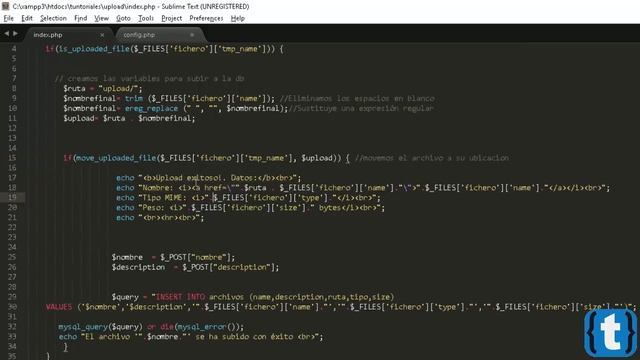Screen dimensions: 640x360
Task: Click mysql_query on line 32
Action: (x=83, y=327)
